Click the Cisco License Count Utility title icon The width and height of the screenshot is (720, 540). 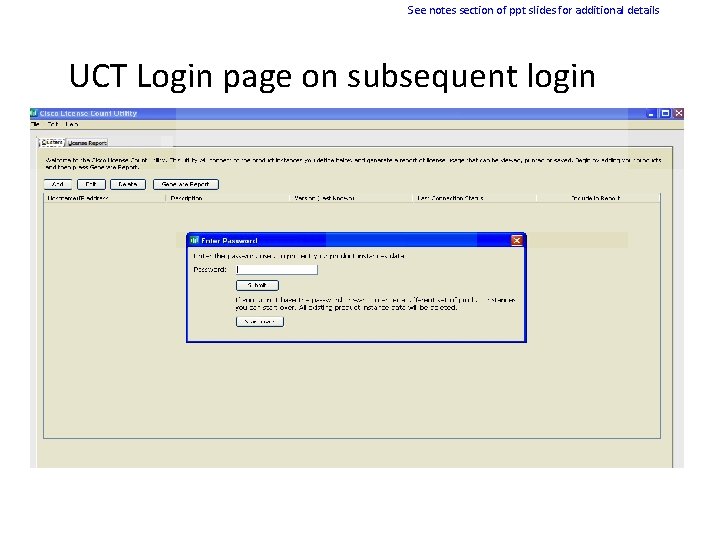click(x=34, y=113)
